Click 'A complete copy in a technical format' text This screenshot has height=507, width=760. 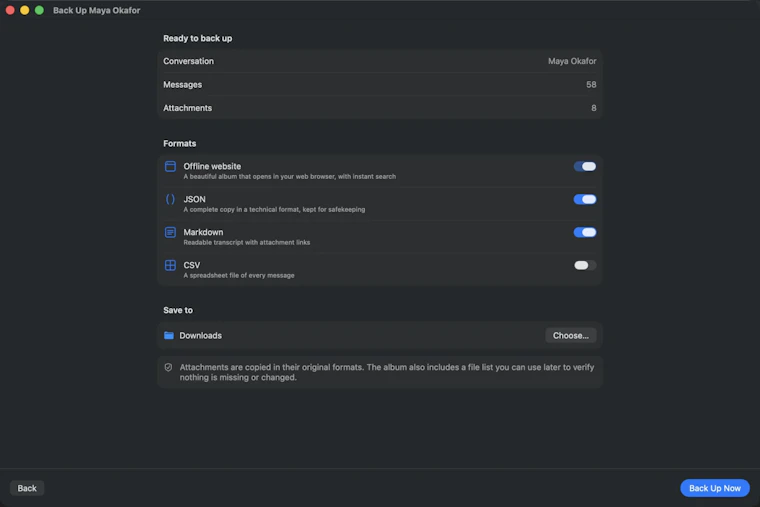pyautogui.click(x=274, y=209)
